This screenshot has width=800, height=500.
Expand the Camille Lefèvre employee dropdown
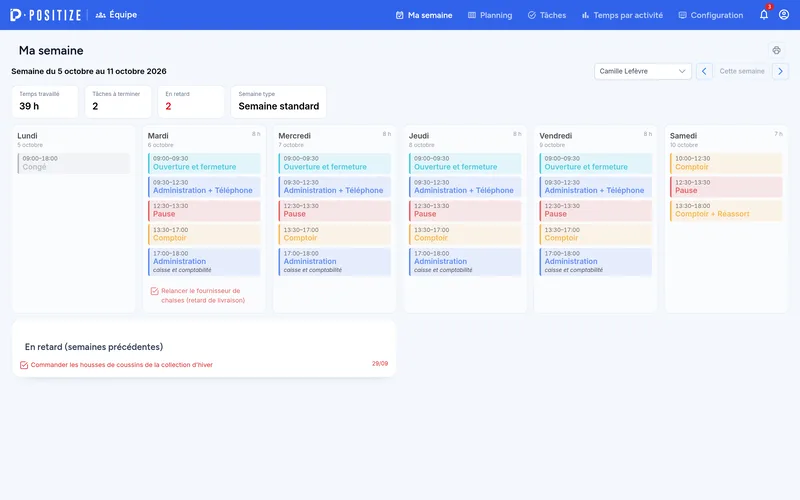point(642,71)
